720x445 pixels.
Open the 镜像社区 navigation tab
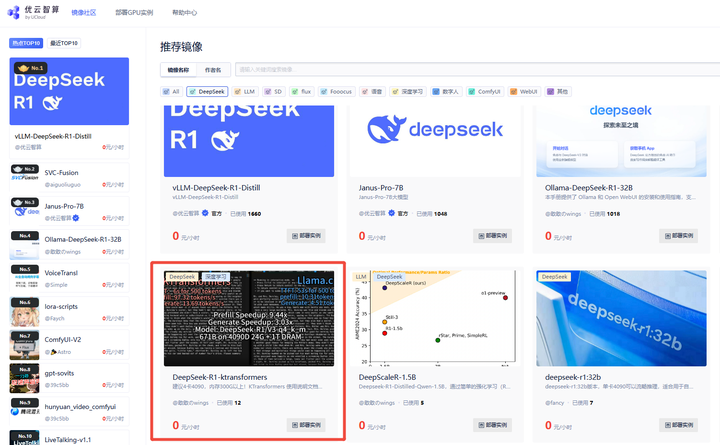[x=84, y=12]
